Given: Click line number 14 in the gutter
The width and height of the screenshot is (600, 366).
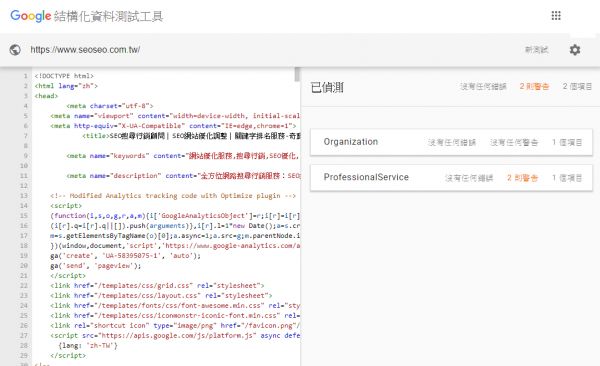Looking at the screenshot, I should pos(24,206).
